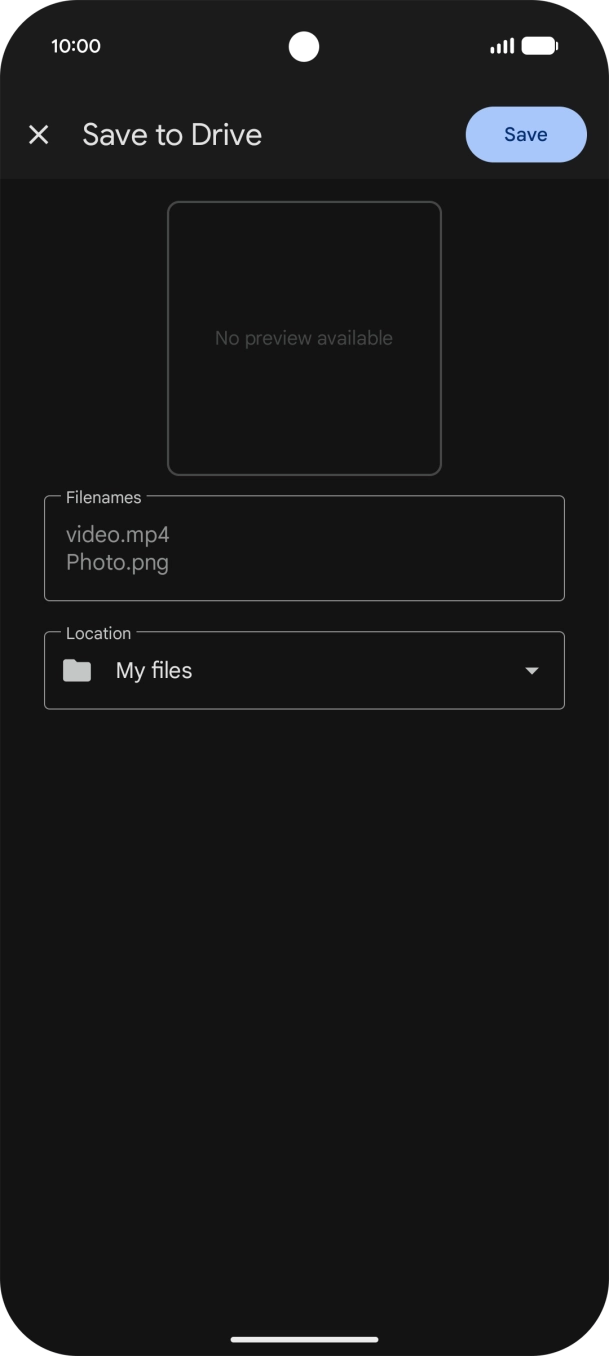Tap the front camera cutout

tap(304, 46)
